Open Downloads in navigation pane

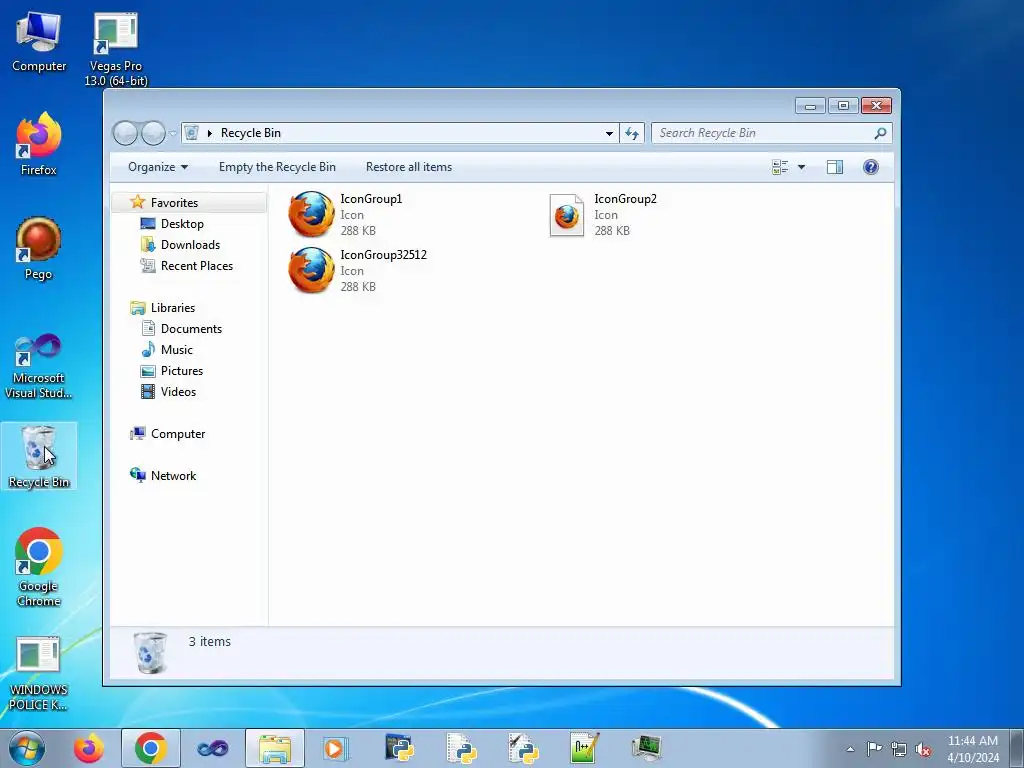tap(190, 245)
